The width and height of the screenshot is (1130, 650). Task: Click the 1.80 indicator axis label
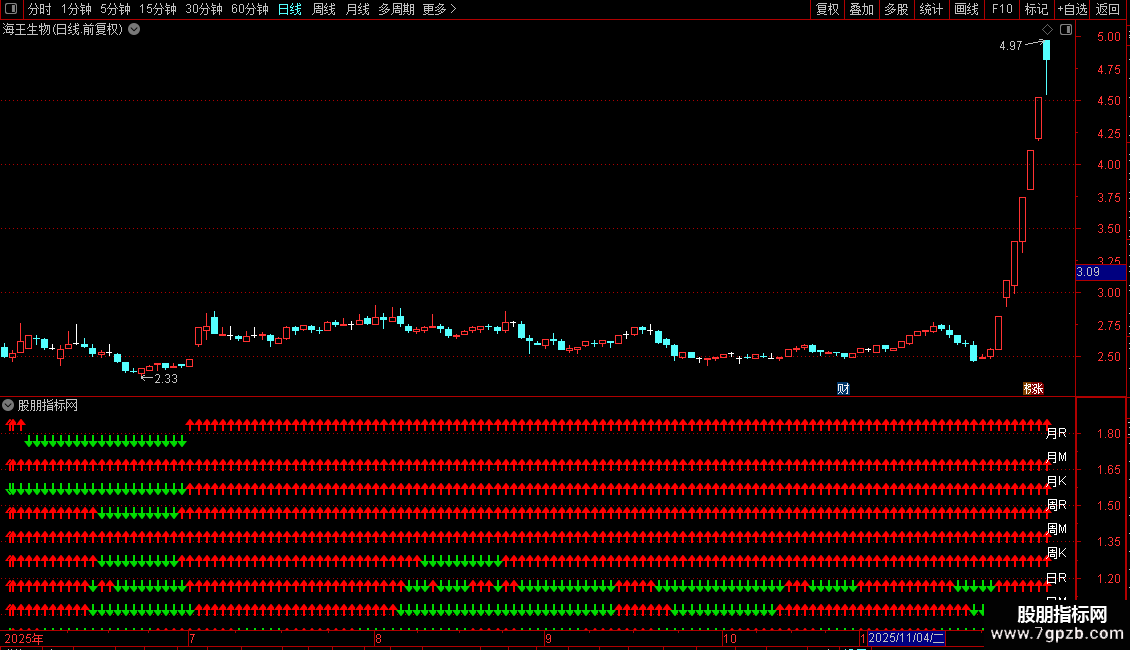(x=1108, y=434)
